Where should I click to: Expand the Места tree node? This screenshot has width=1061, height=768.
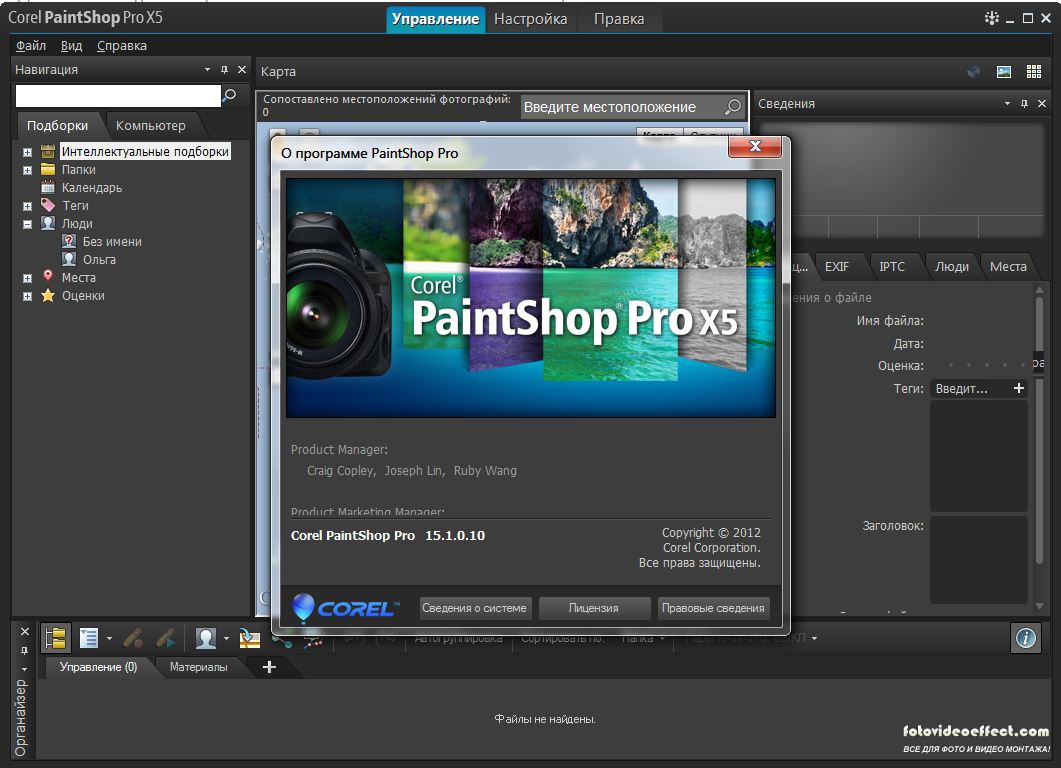[27, 278]
